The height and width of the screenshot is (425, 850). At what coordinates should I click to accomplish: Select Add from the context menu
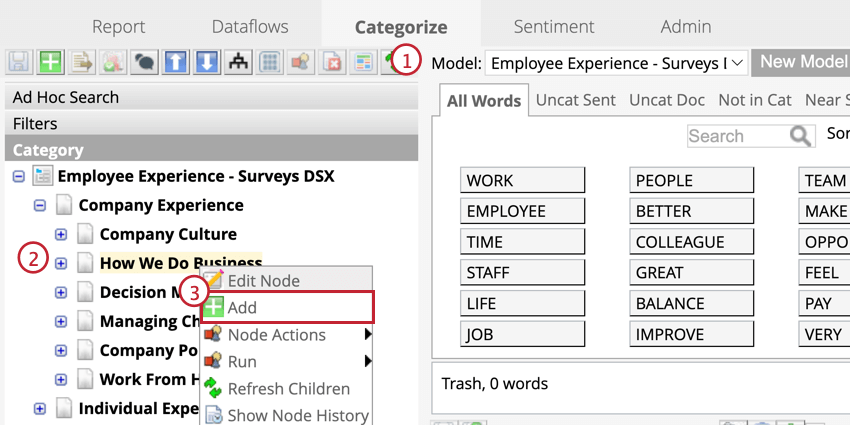[x=242, y=308]
